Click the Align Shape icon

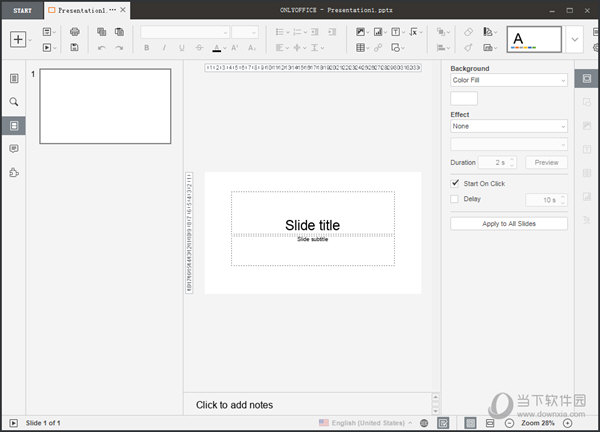coord(441,48)
